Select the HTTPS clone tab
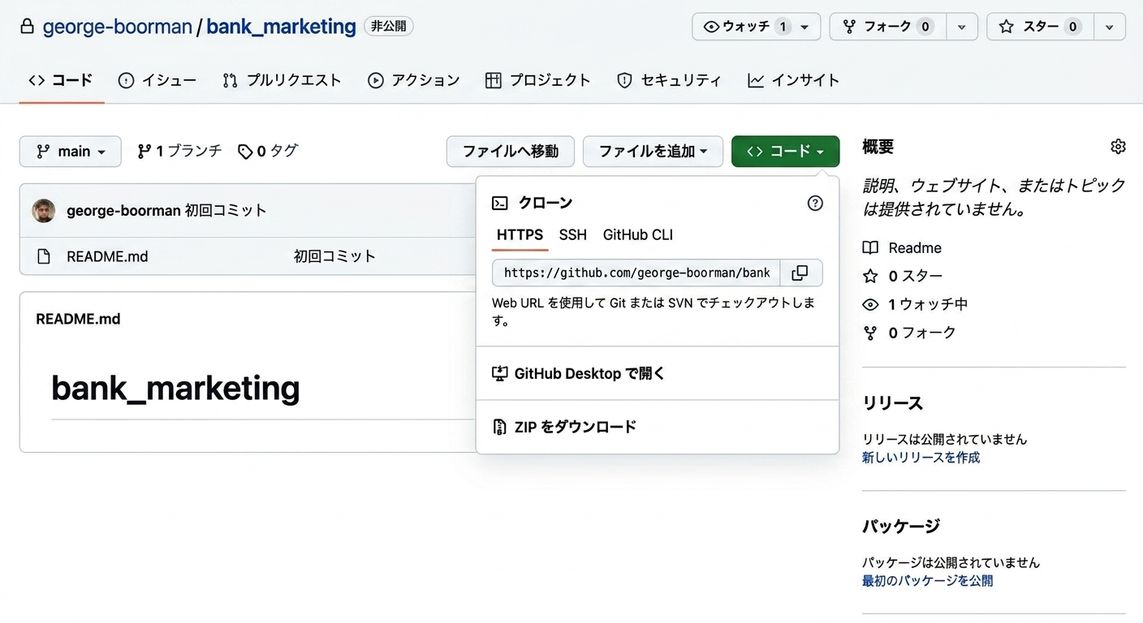The image size is (1143, 623). tap(520, 235)
